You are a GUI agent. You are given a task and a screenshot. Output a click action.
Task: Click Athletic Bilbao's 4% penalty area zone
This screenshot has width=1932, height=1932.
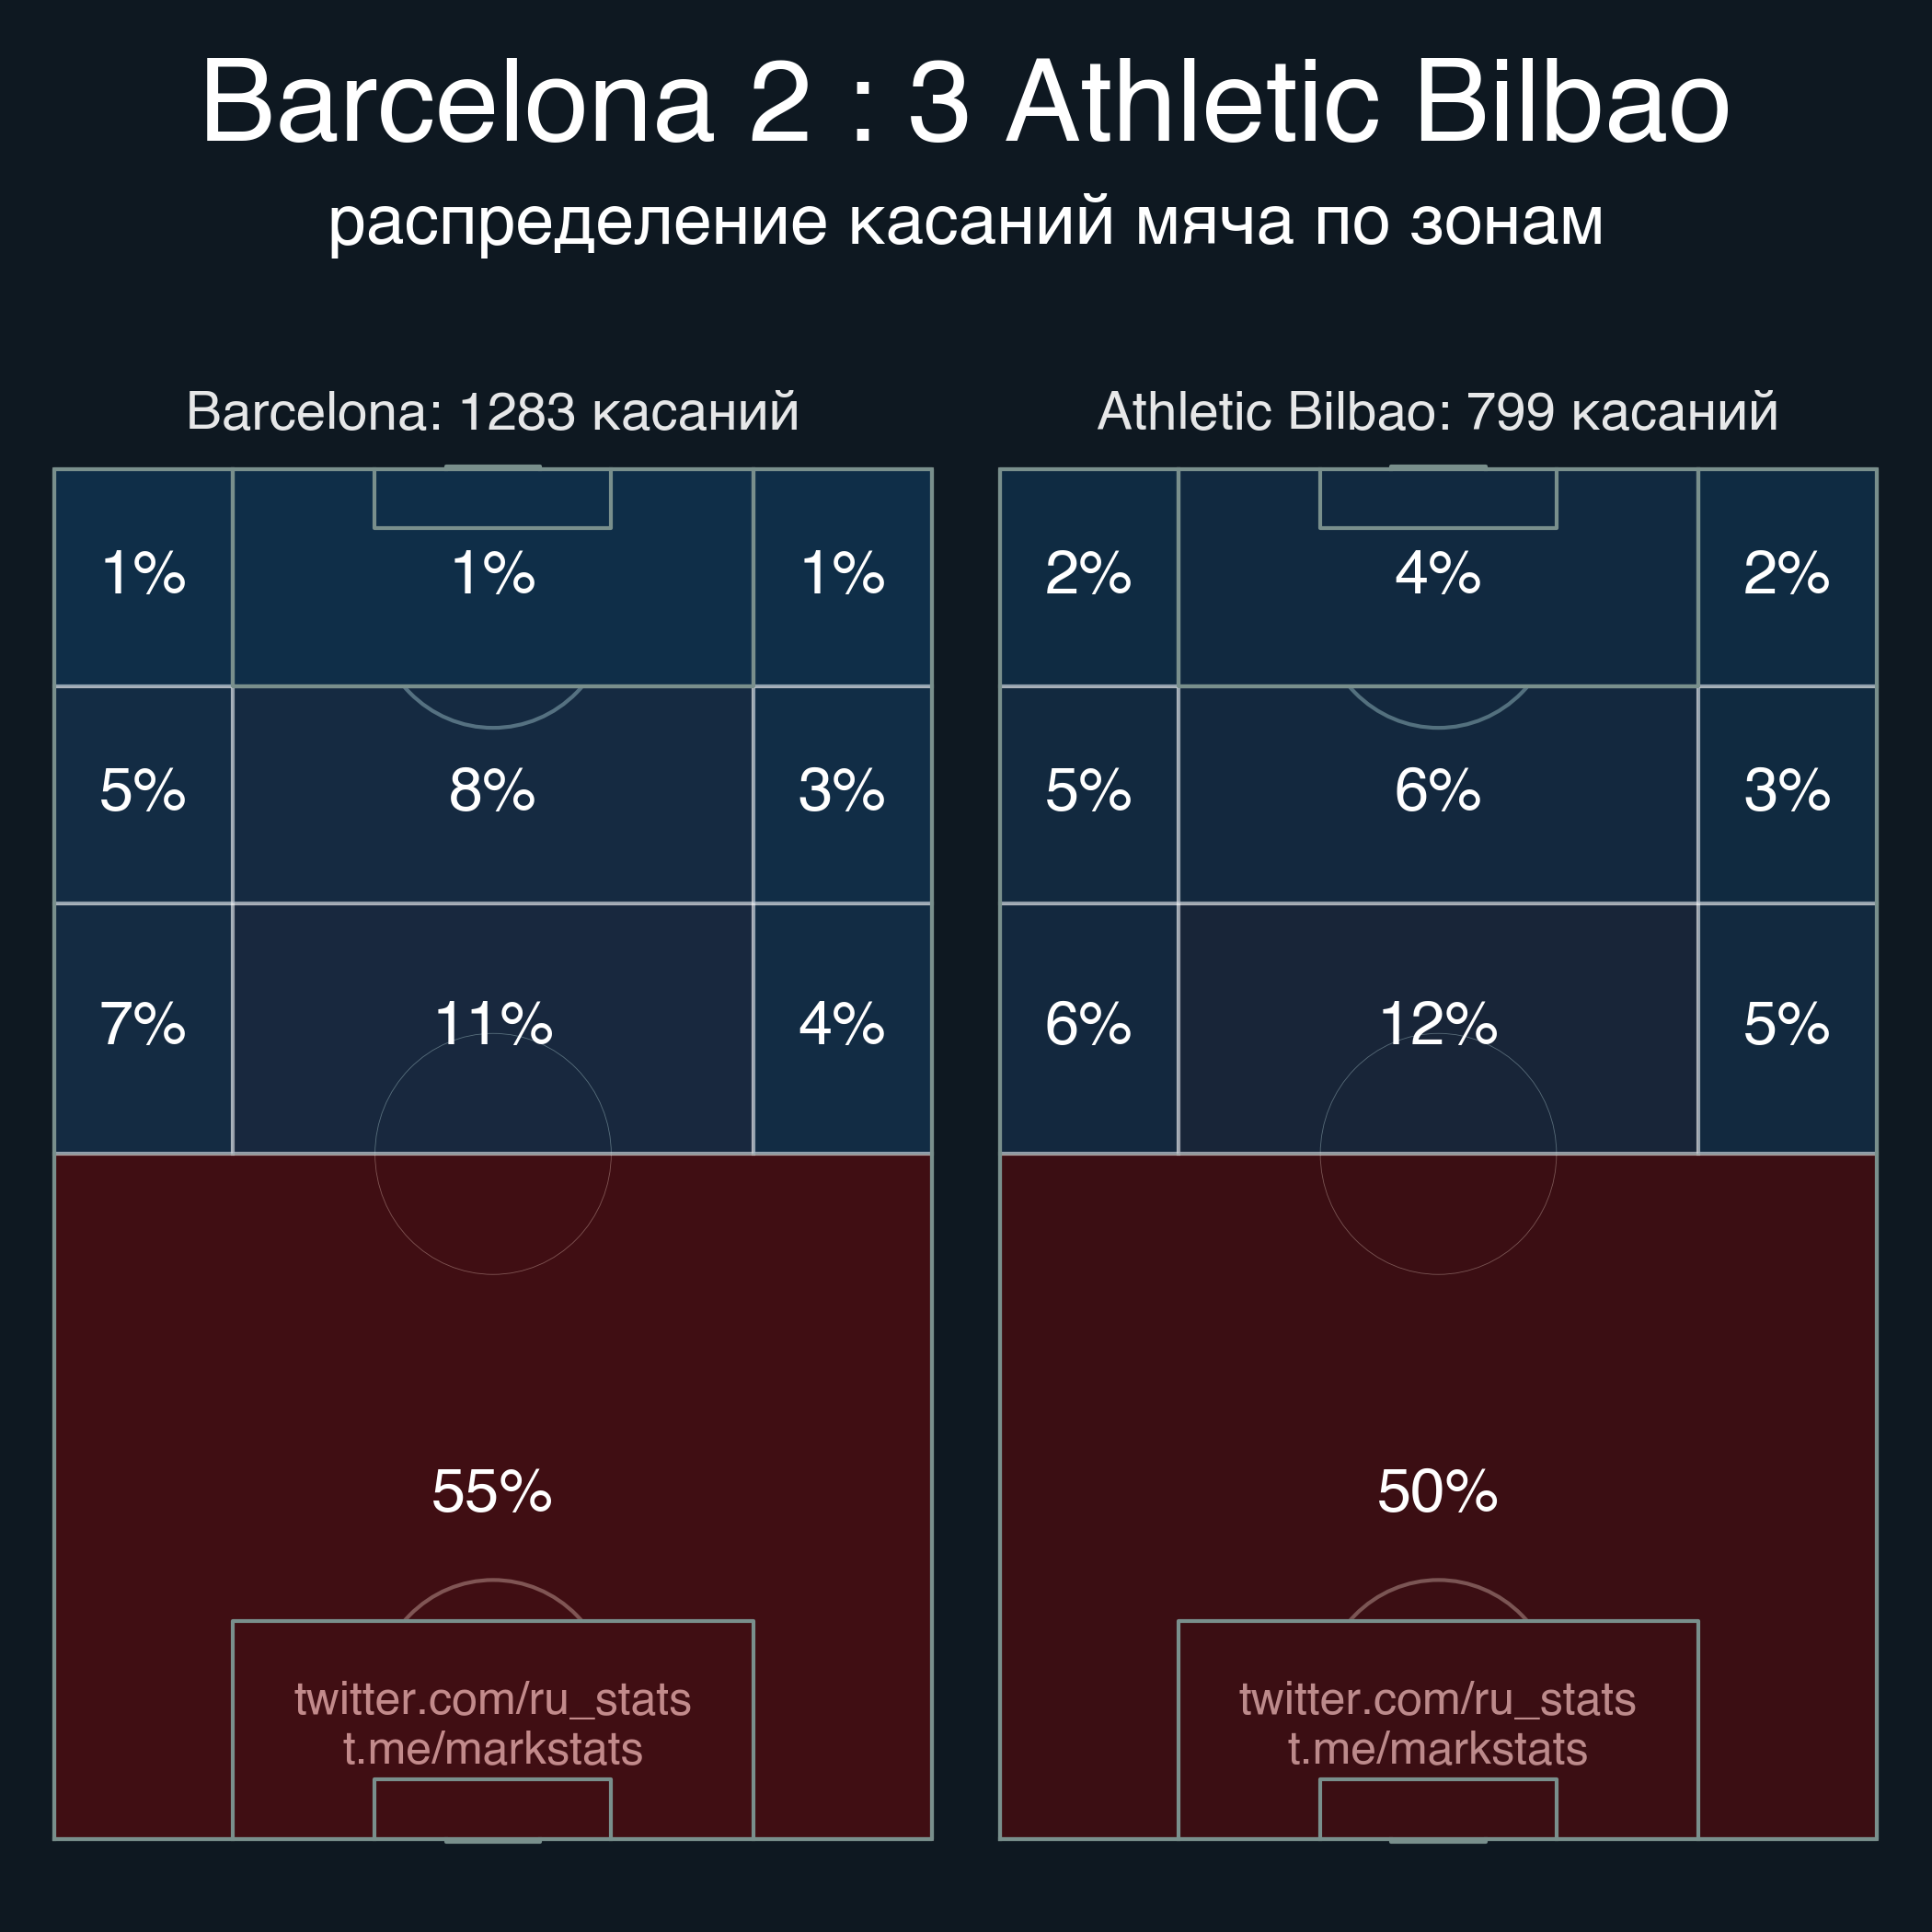click(1437, 573)
